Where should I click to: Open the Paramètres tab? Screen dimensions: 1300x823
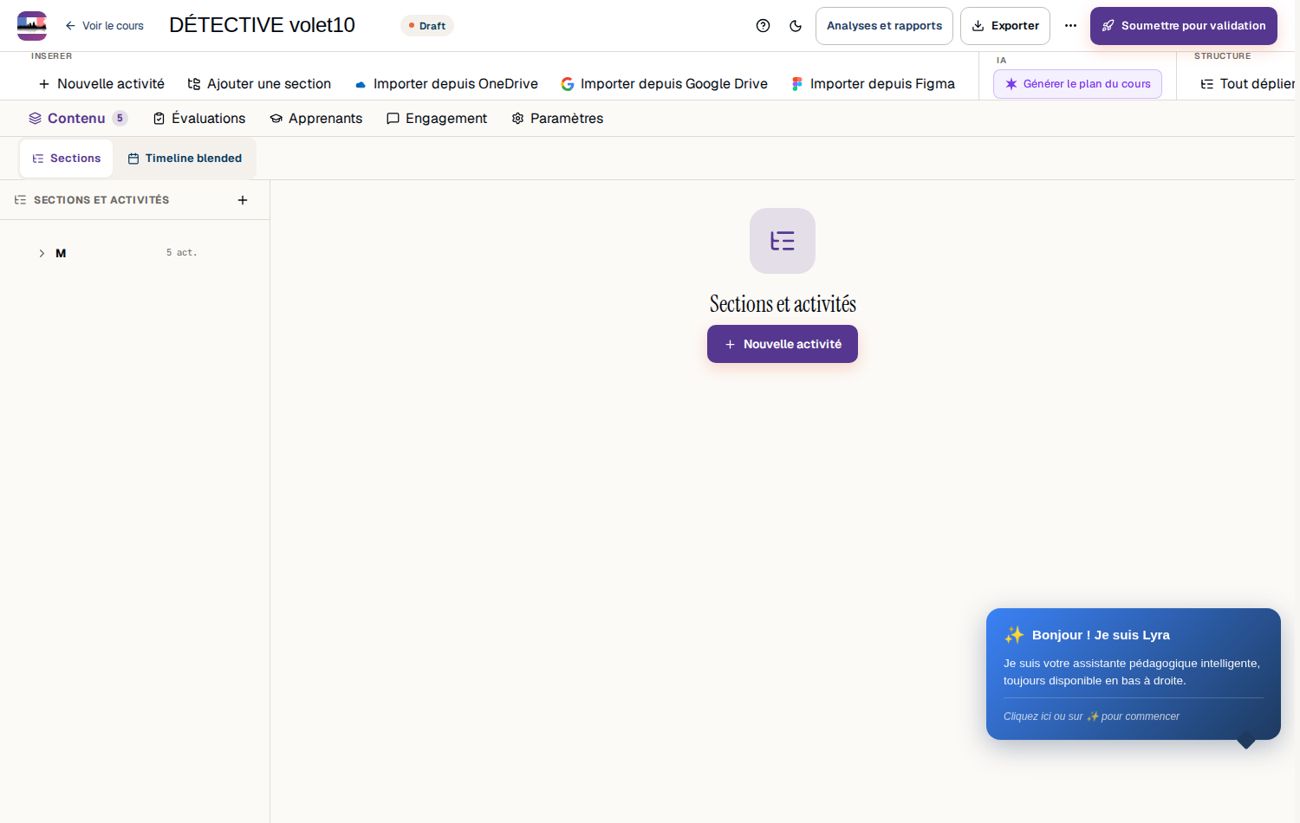(x=557, y=118)
